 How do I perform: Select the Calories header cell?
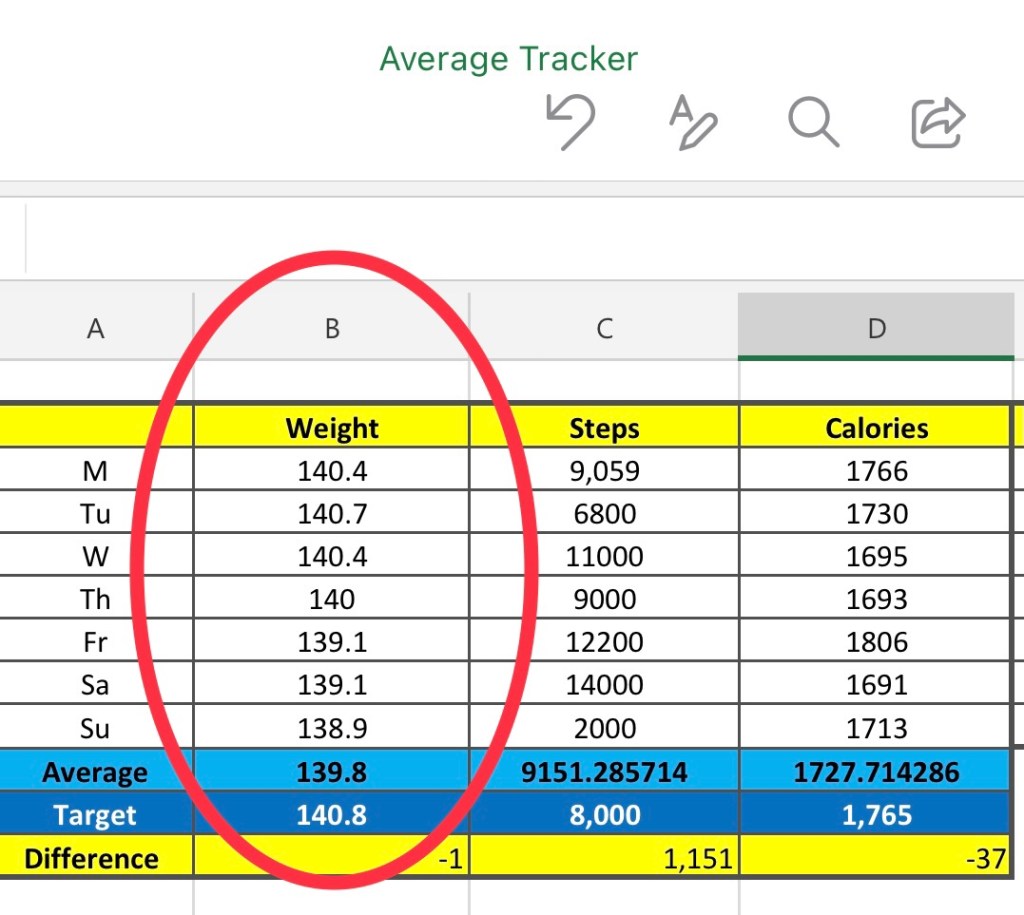click(x=876, y=428)
